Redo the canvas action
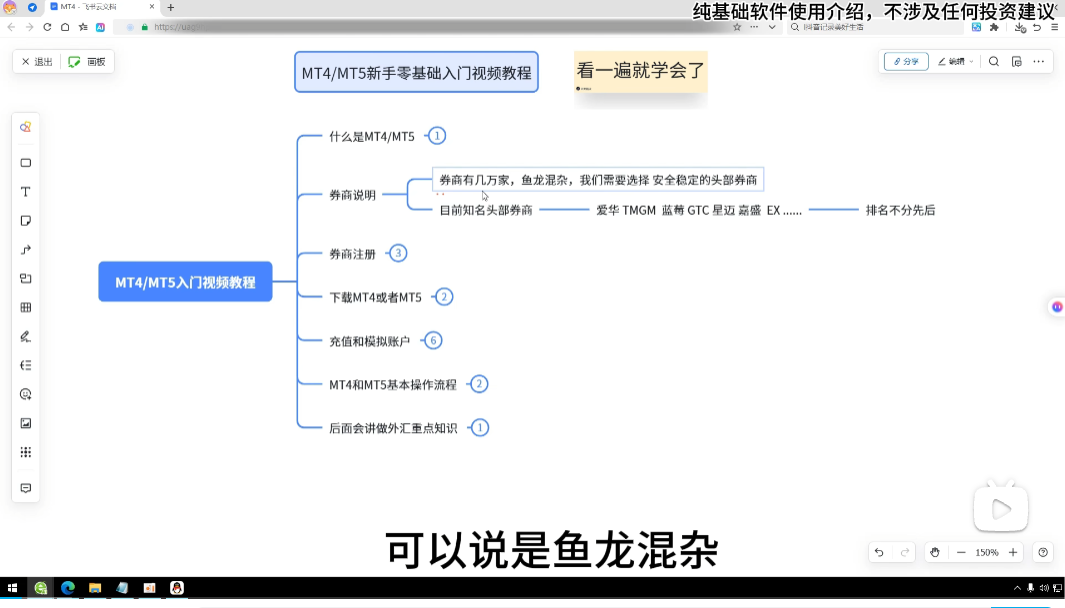The width and height of the screenshot is (1065, 608). (x=905, y=552)
